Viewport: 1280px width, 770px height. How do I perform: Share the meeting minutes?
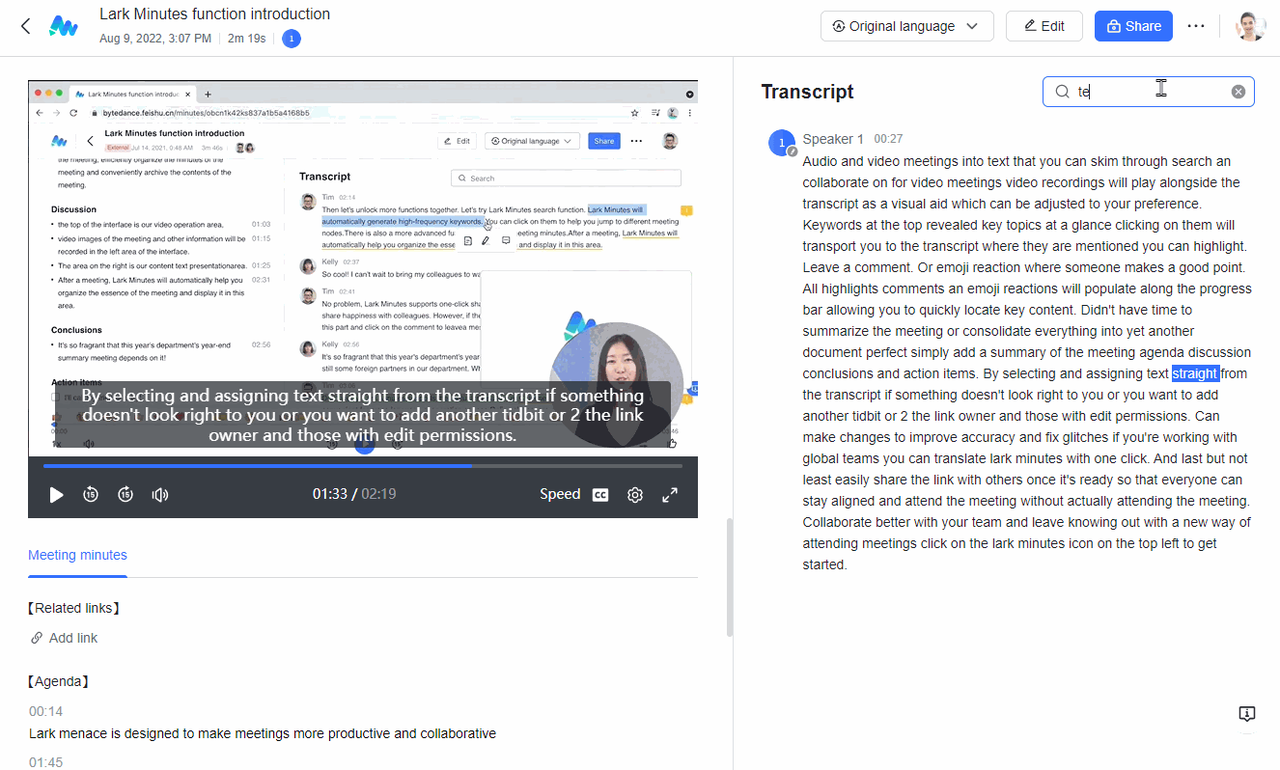[1133, 26]
